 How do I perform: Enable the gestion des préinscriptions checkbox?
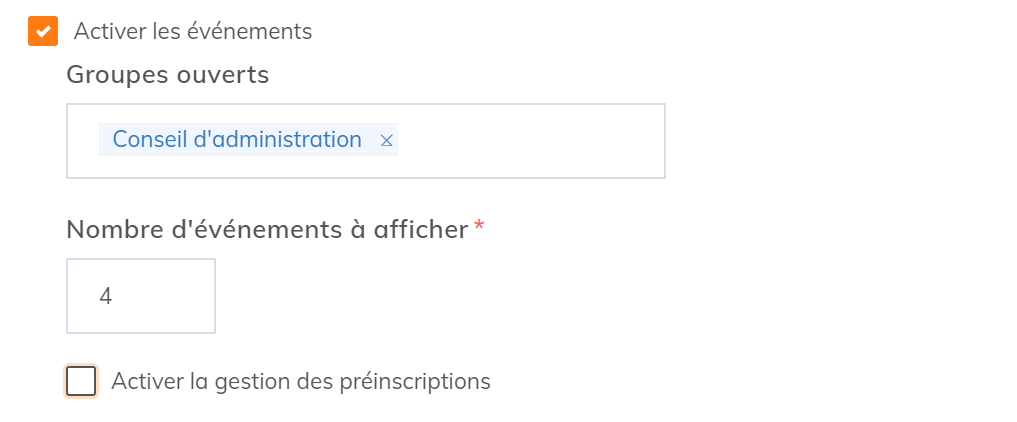click(x=81, y=381)
